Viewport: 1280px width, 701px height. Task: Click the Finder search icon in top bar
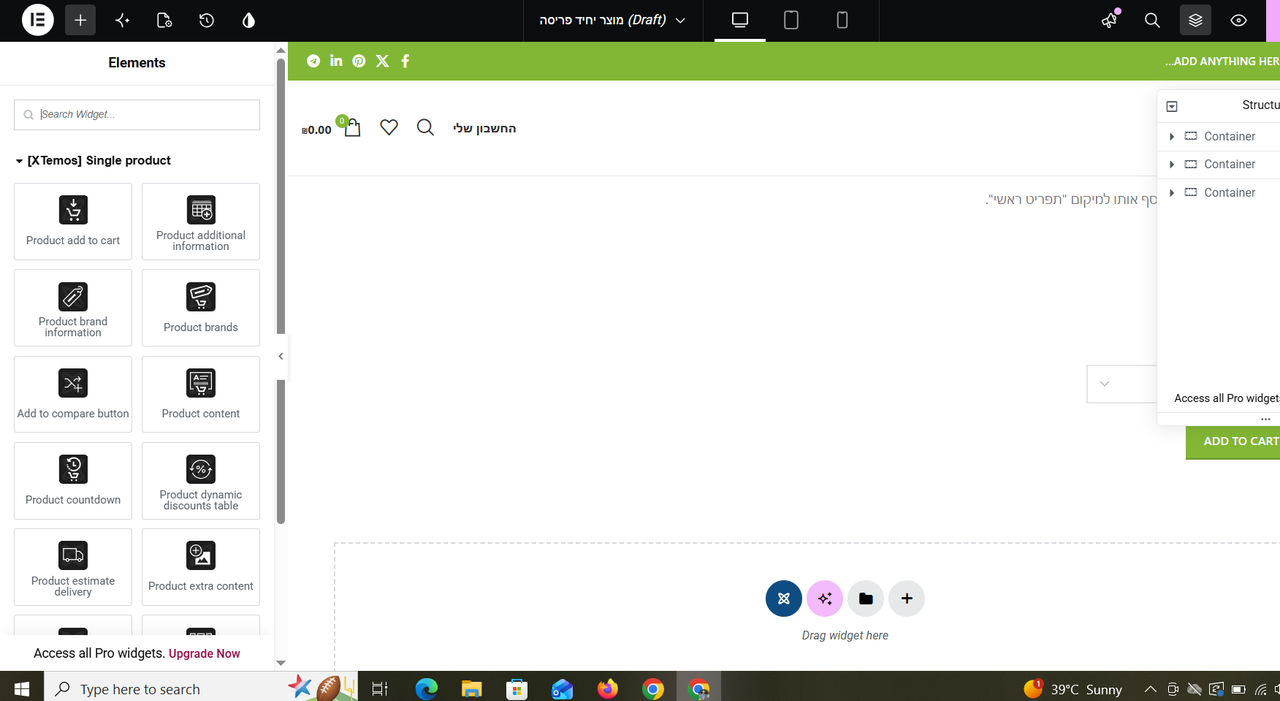(1152, 20)
